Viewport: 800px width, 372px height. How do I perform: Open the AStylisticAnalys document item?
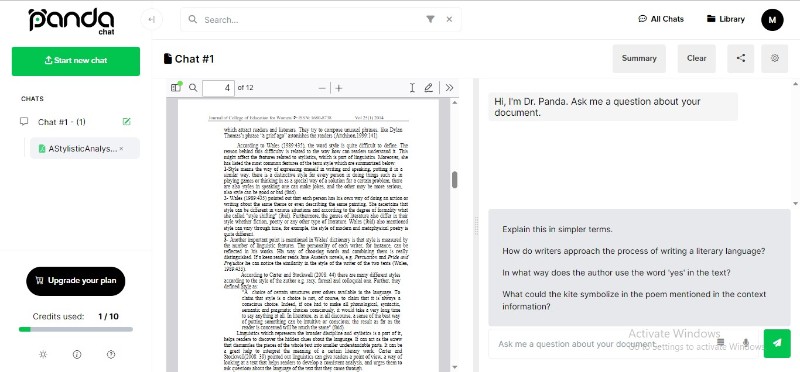coord(82,148)
